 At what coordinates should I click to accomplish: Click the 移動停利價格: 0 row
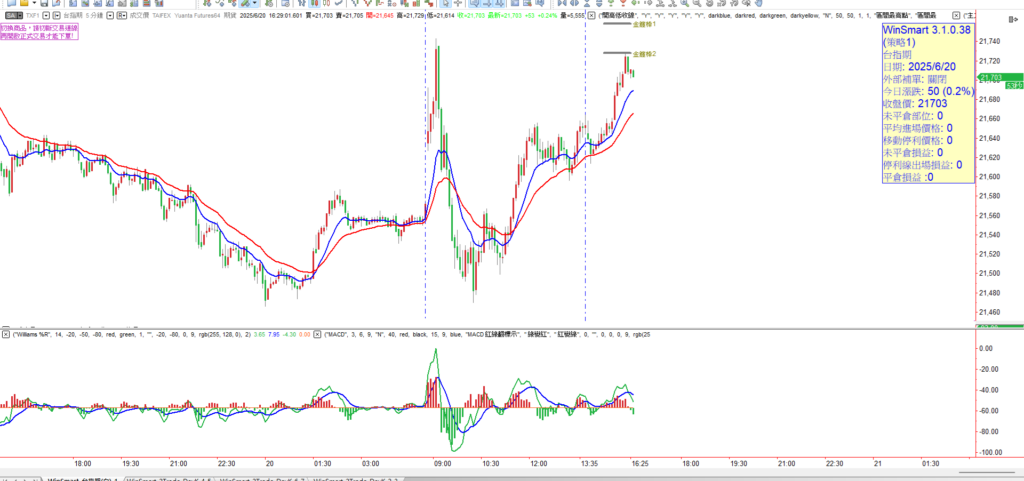(x=918, y=140)
